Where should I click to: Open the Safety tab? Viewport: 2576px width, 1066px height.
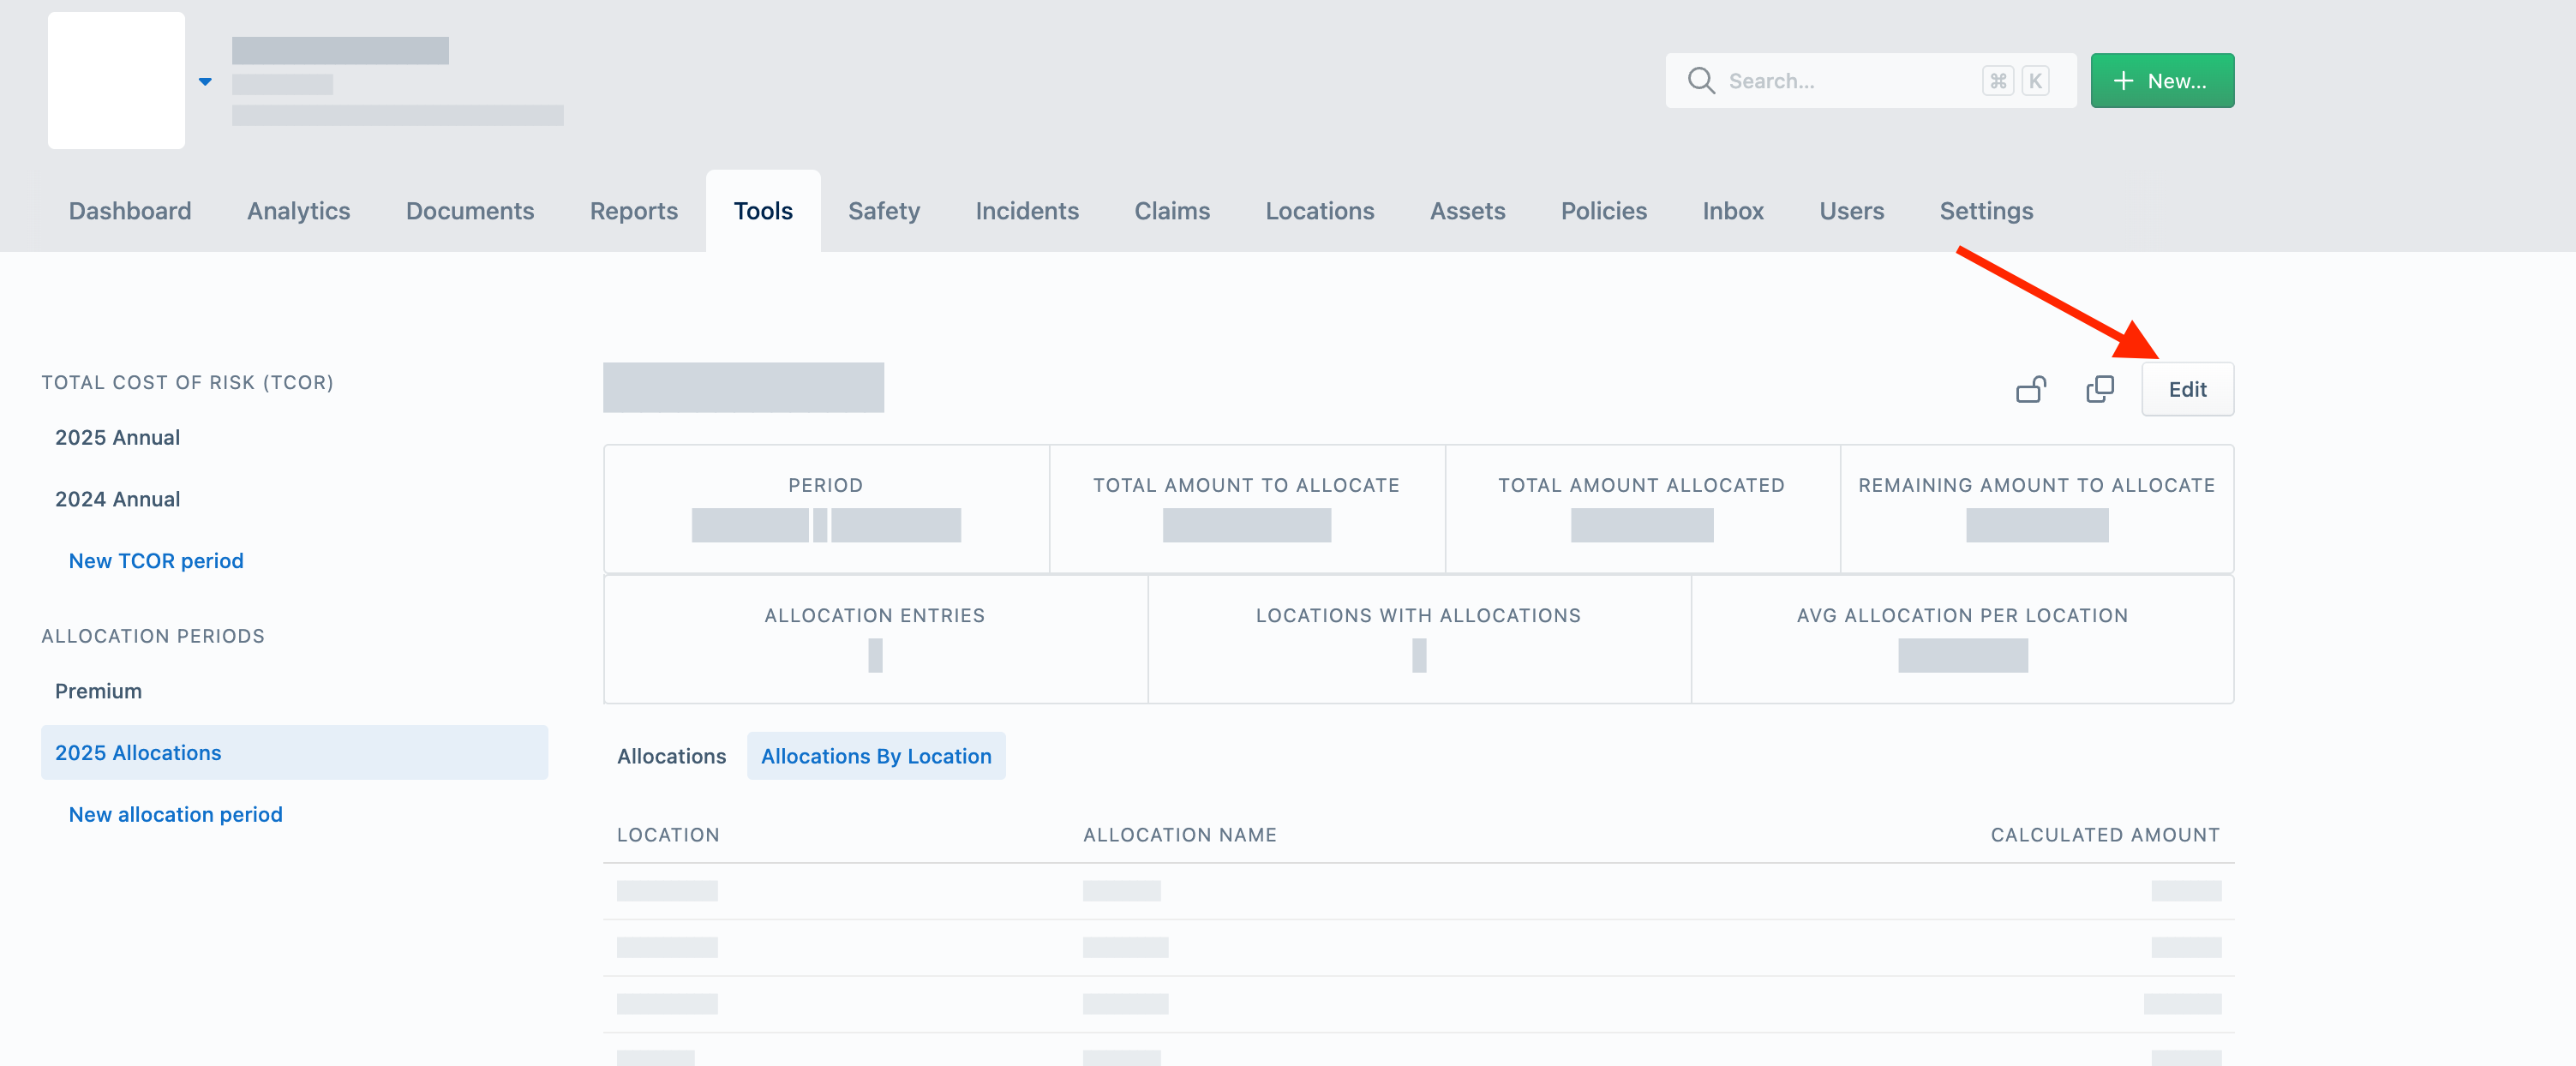884,211
